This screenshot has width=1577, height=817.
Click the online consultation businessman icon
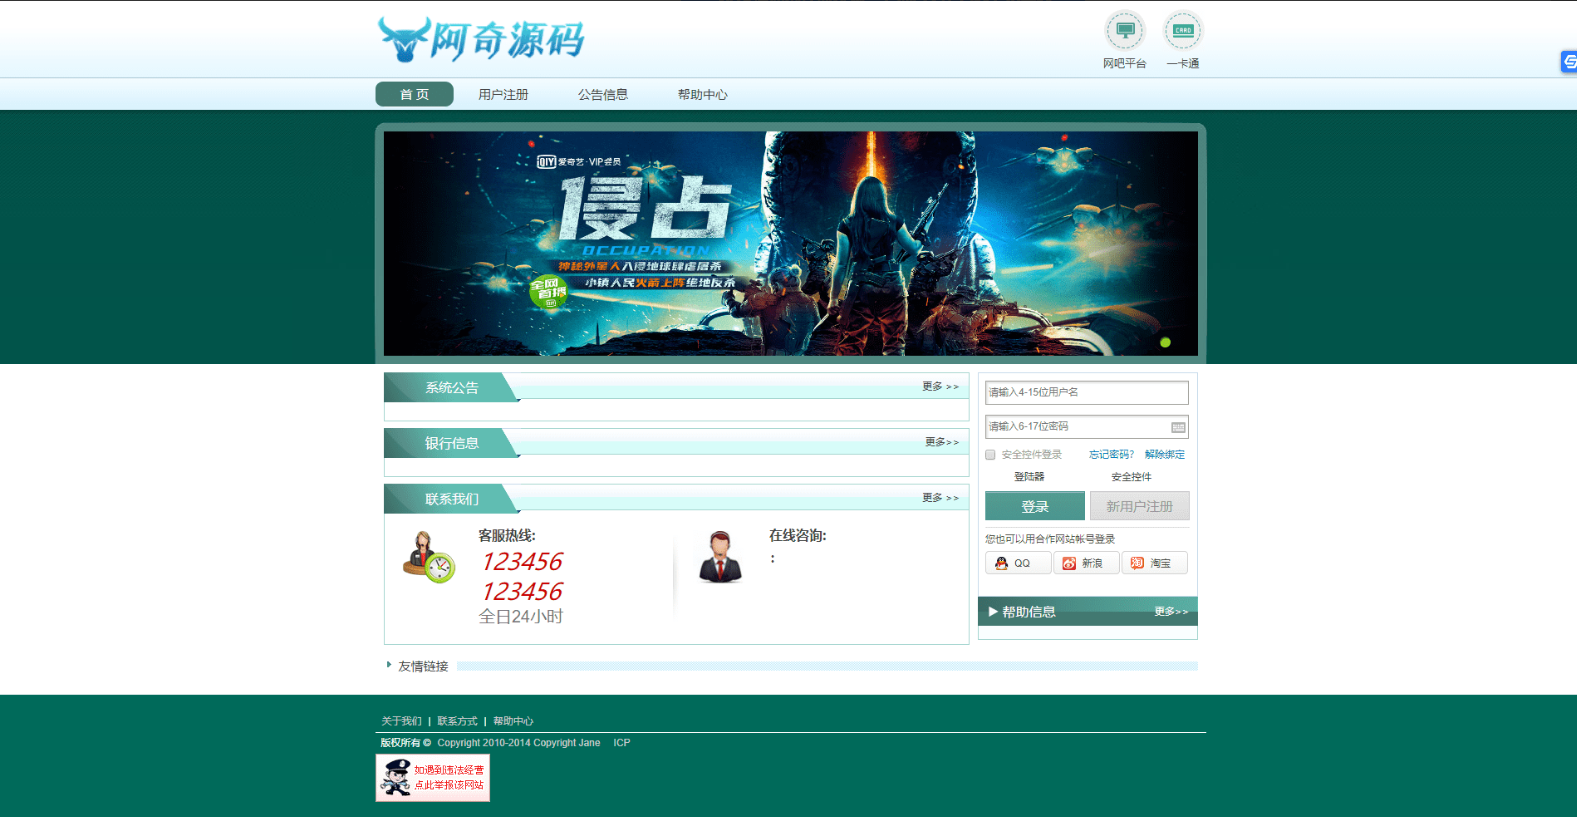click(720, 557)
